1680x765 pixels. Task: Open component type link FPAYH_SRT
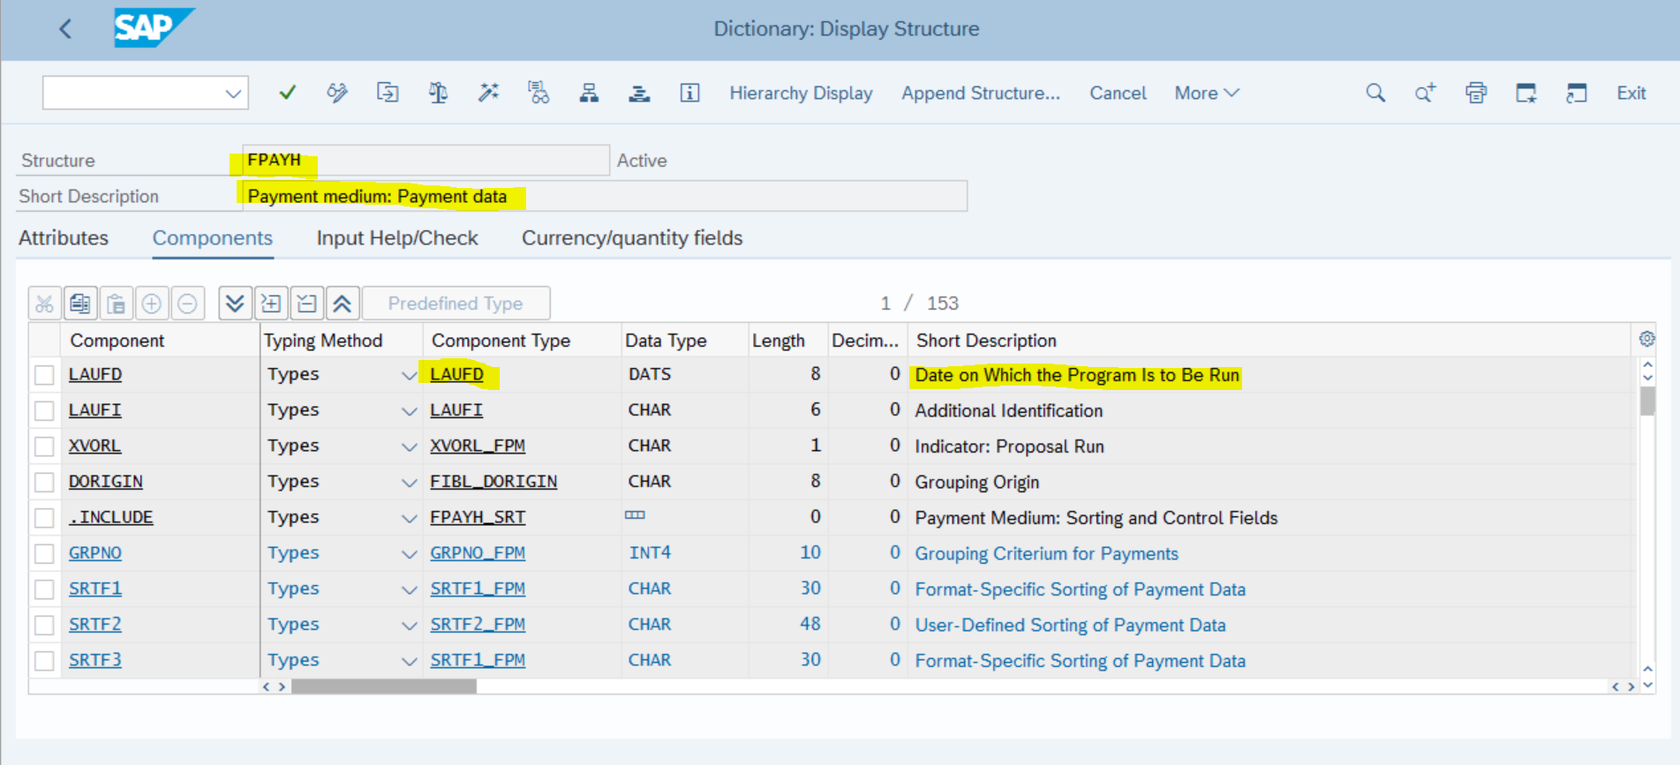477,517
